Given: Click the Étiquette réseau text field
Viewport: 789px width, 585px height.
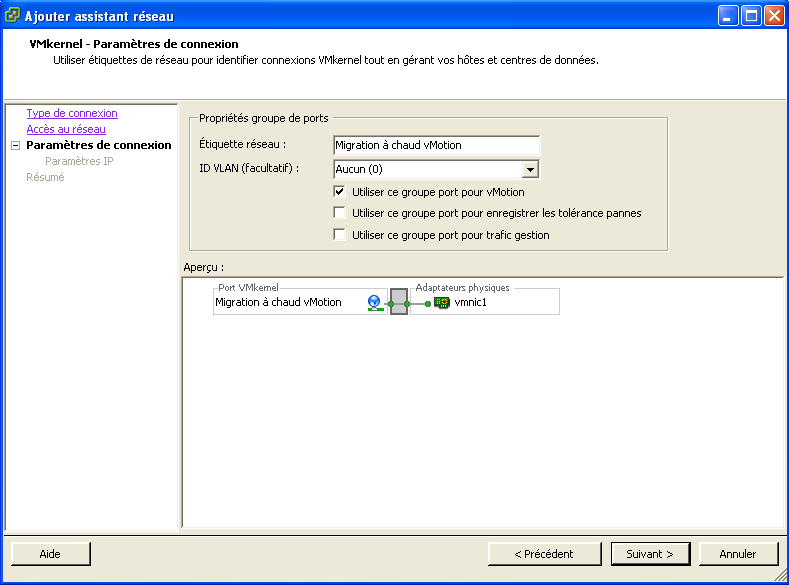Looking at the screenshot, I should click(436, 145).
